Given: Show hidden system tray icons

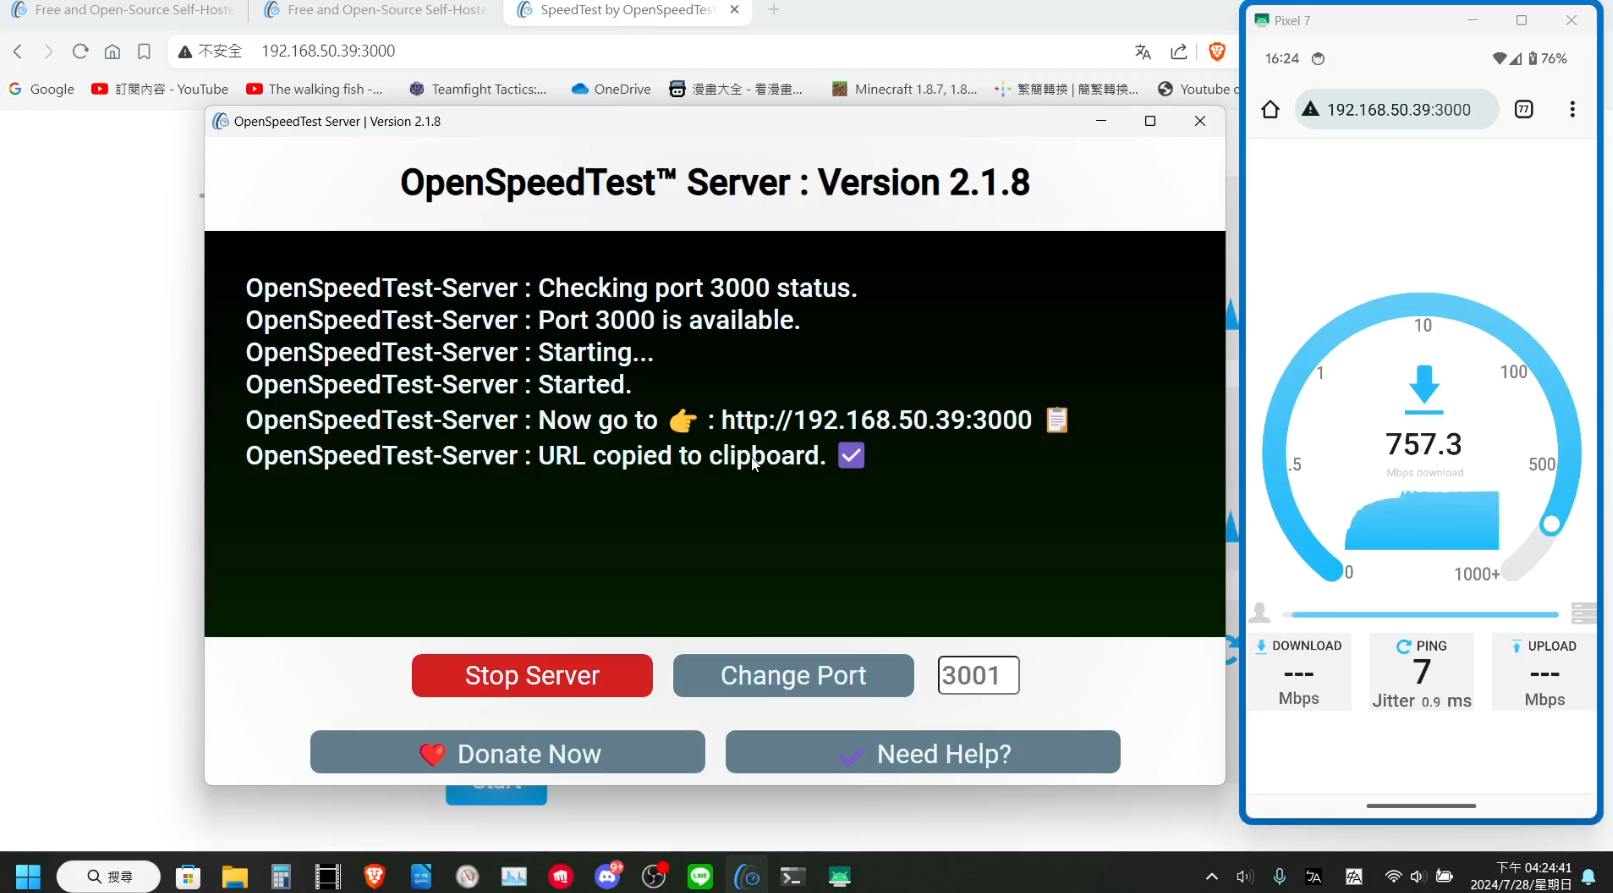Looking at the screenshot, I should [x=1211, y=877].
